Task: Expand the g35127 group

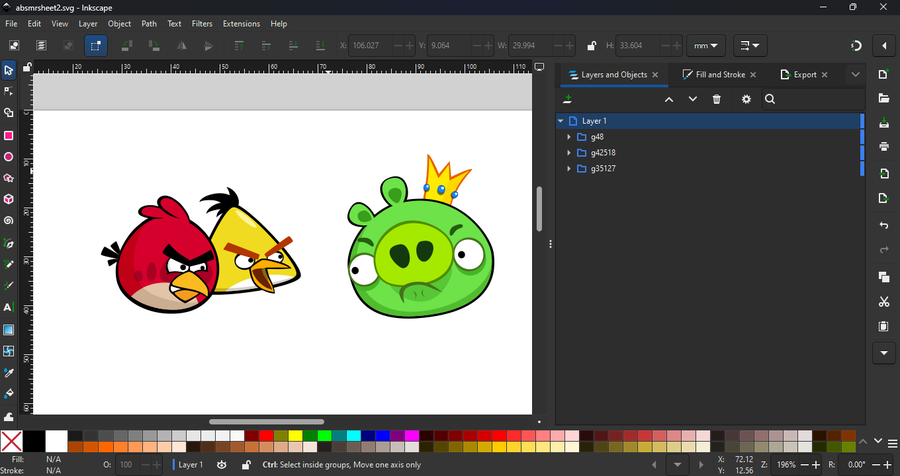Action: click(x=569, y=169)
